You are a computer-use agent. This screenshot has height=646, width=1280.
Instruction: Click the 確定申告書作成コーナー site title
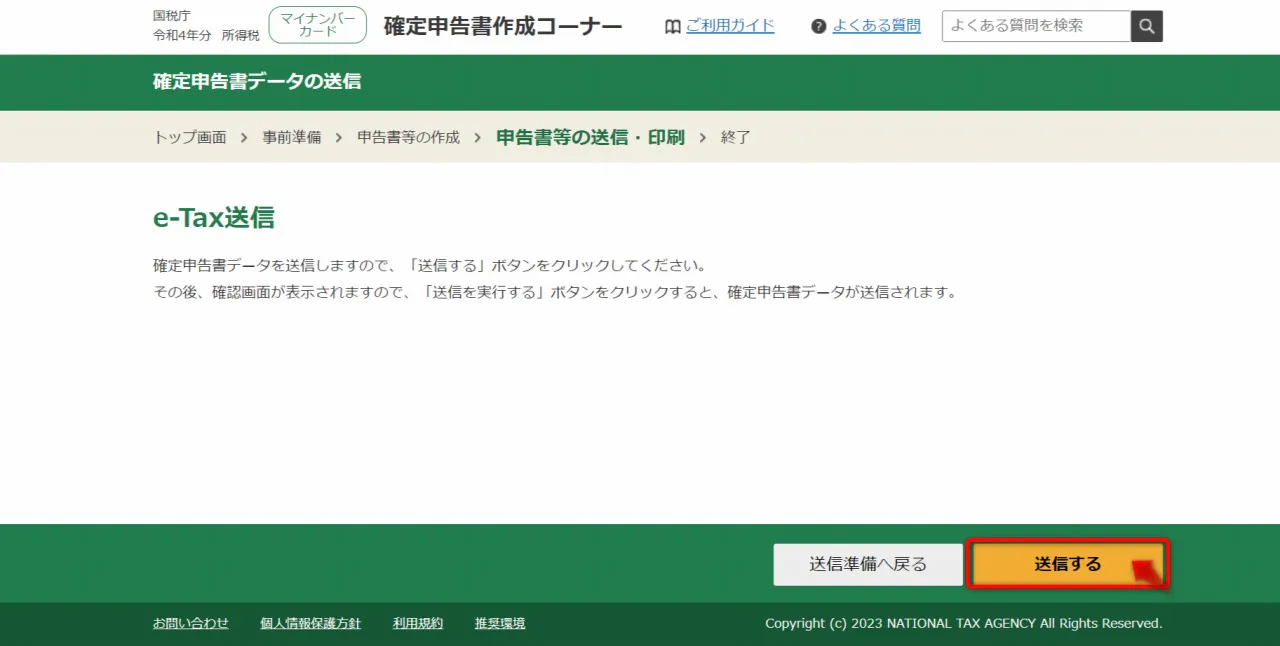(502, 26)
